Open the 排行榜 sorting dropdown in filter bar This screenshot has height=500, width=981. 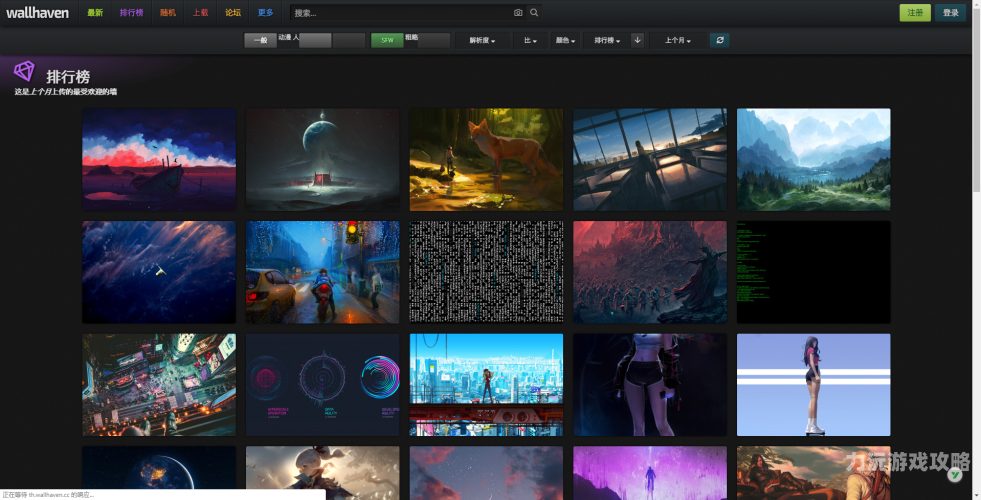607,41
